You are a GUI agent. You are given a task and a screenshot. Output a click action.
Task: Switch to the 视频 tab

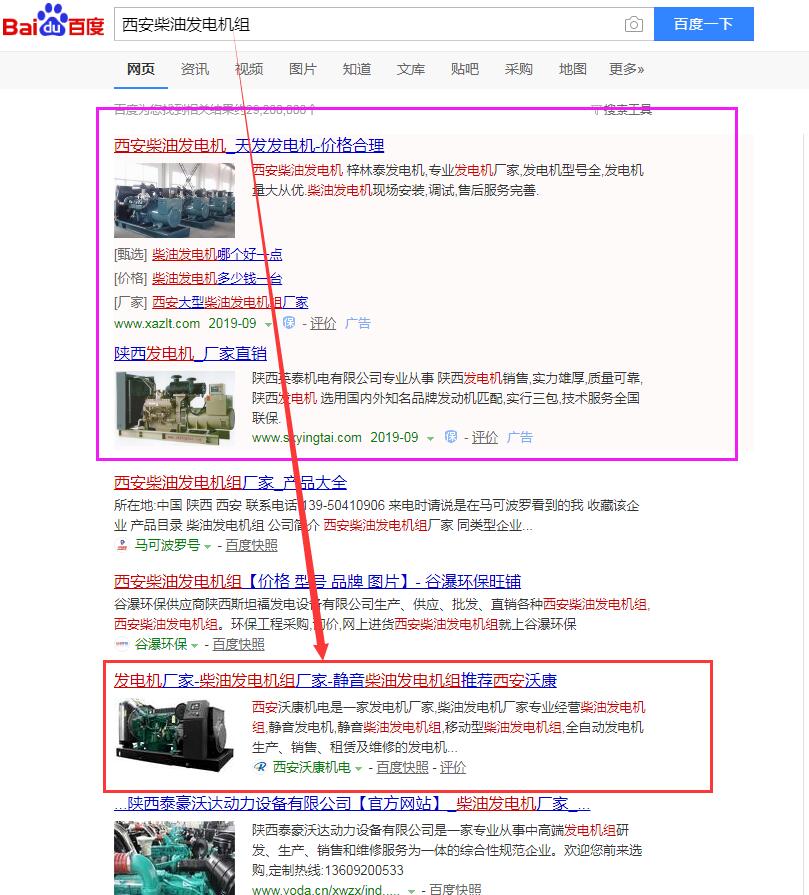tap(248, 70)
